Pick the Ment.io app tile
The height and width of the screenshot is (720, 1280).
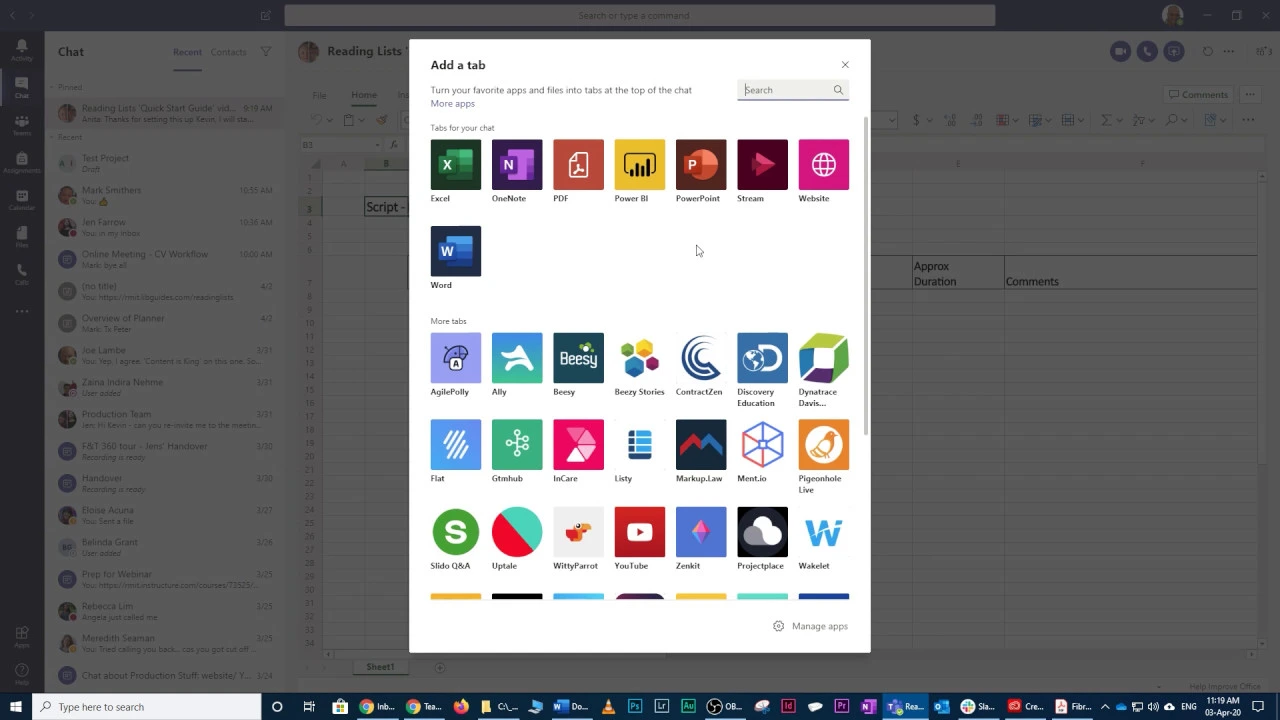click(762, 445)
